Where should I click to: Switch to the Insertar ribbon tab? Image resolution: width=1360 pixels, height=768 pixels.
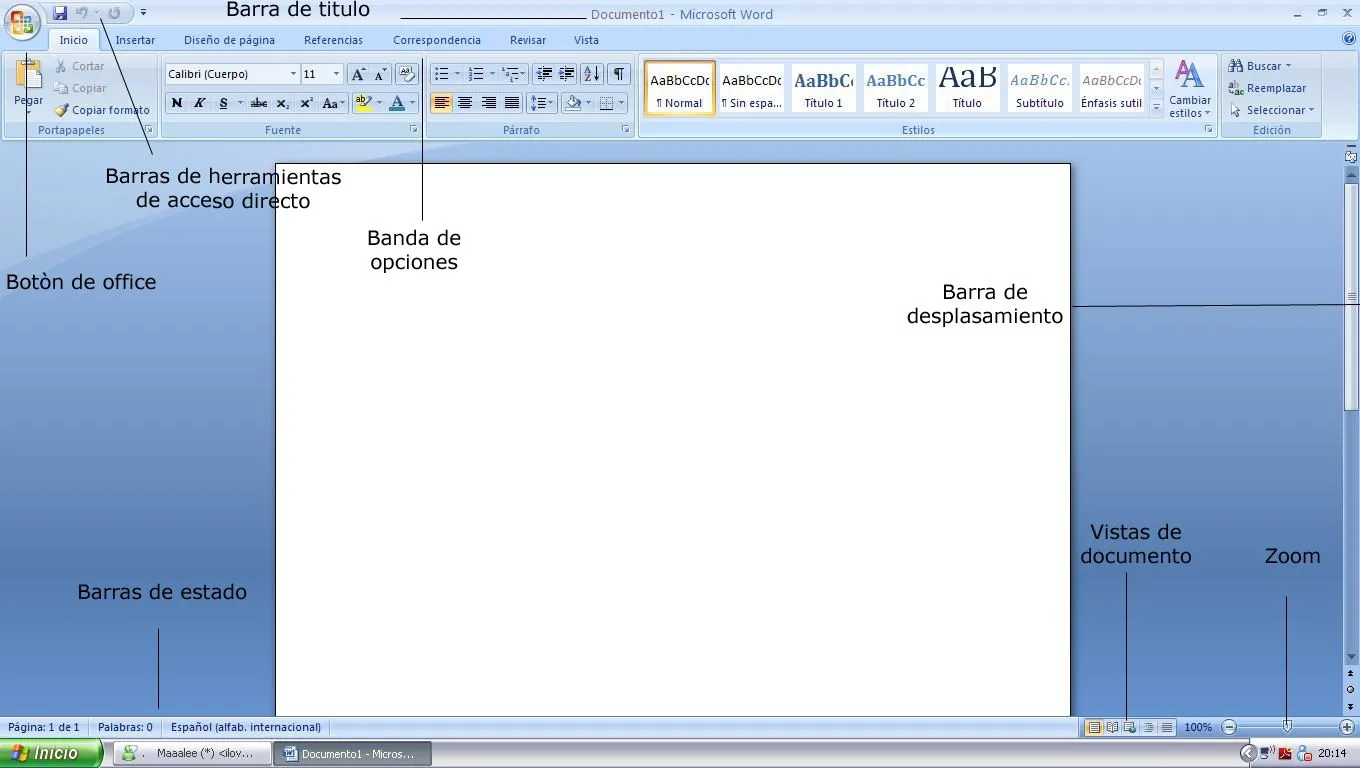coord(135,40)
